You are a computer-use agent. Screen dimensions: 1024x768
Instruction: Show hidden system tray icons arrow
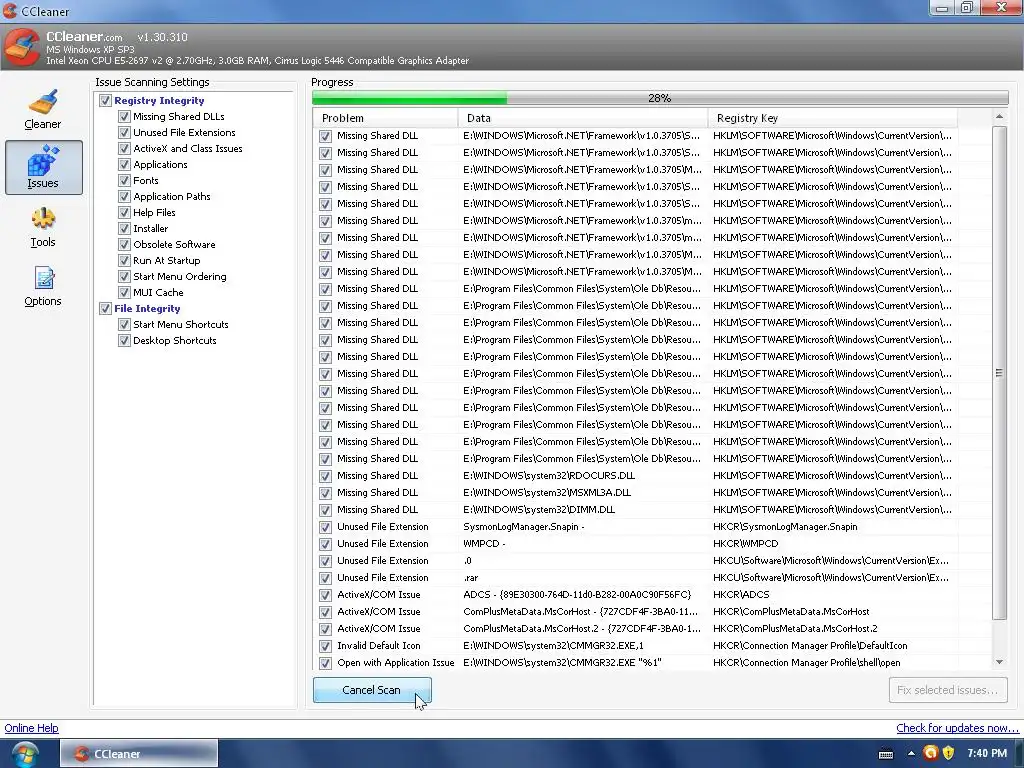point(910,754)
